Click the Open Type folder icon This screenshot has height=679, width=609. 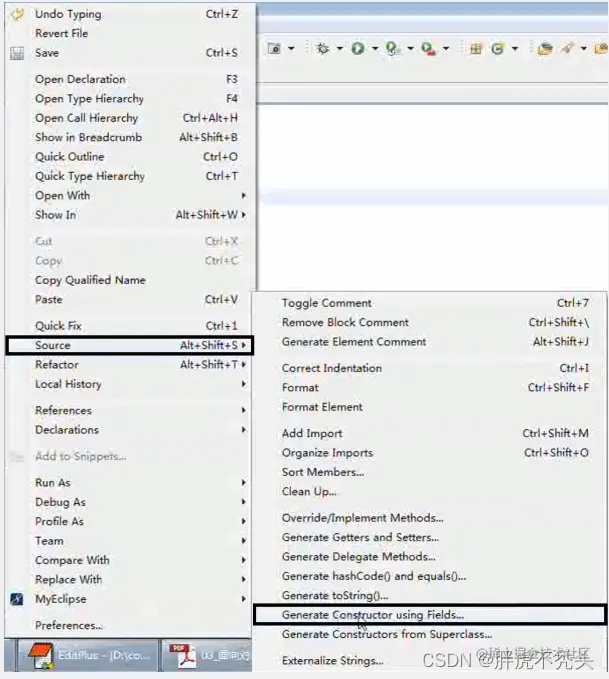[x=545, y=48]
